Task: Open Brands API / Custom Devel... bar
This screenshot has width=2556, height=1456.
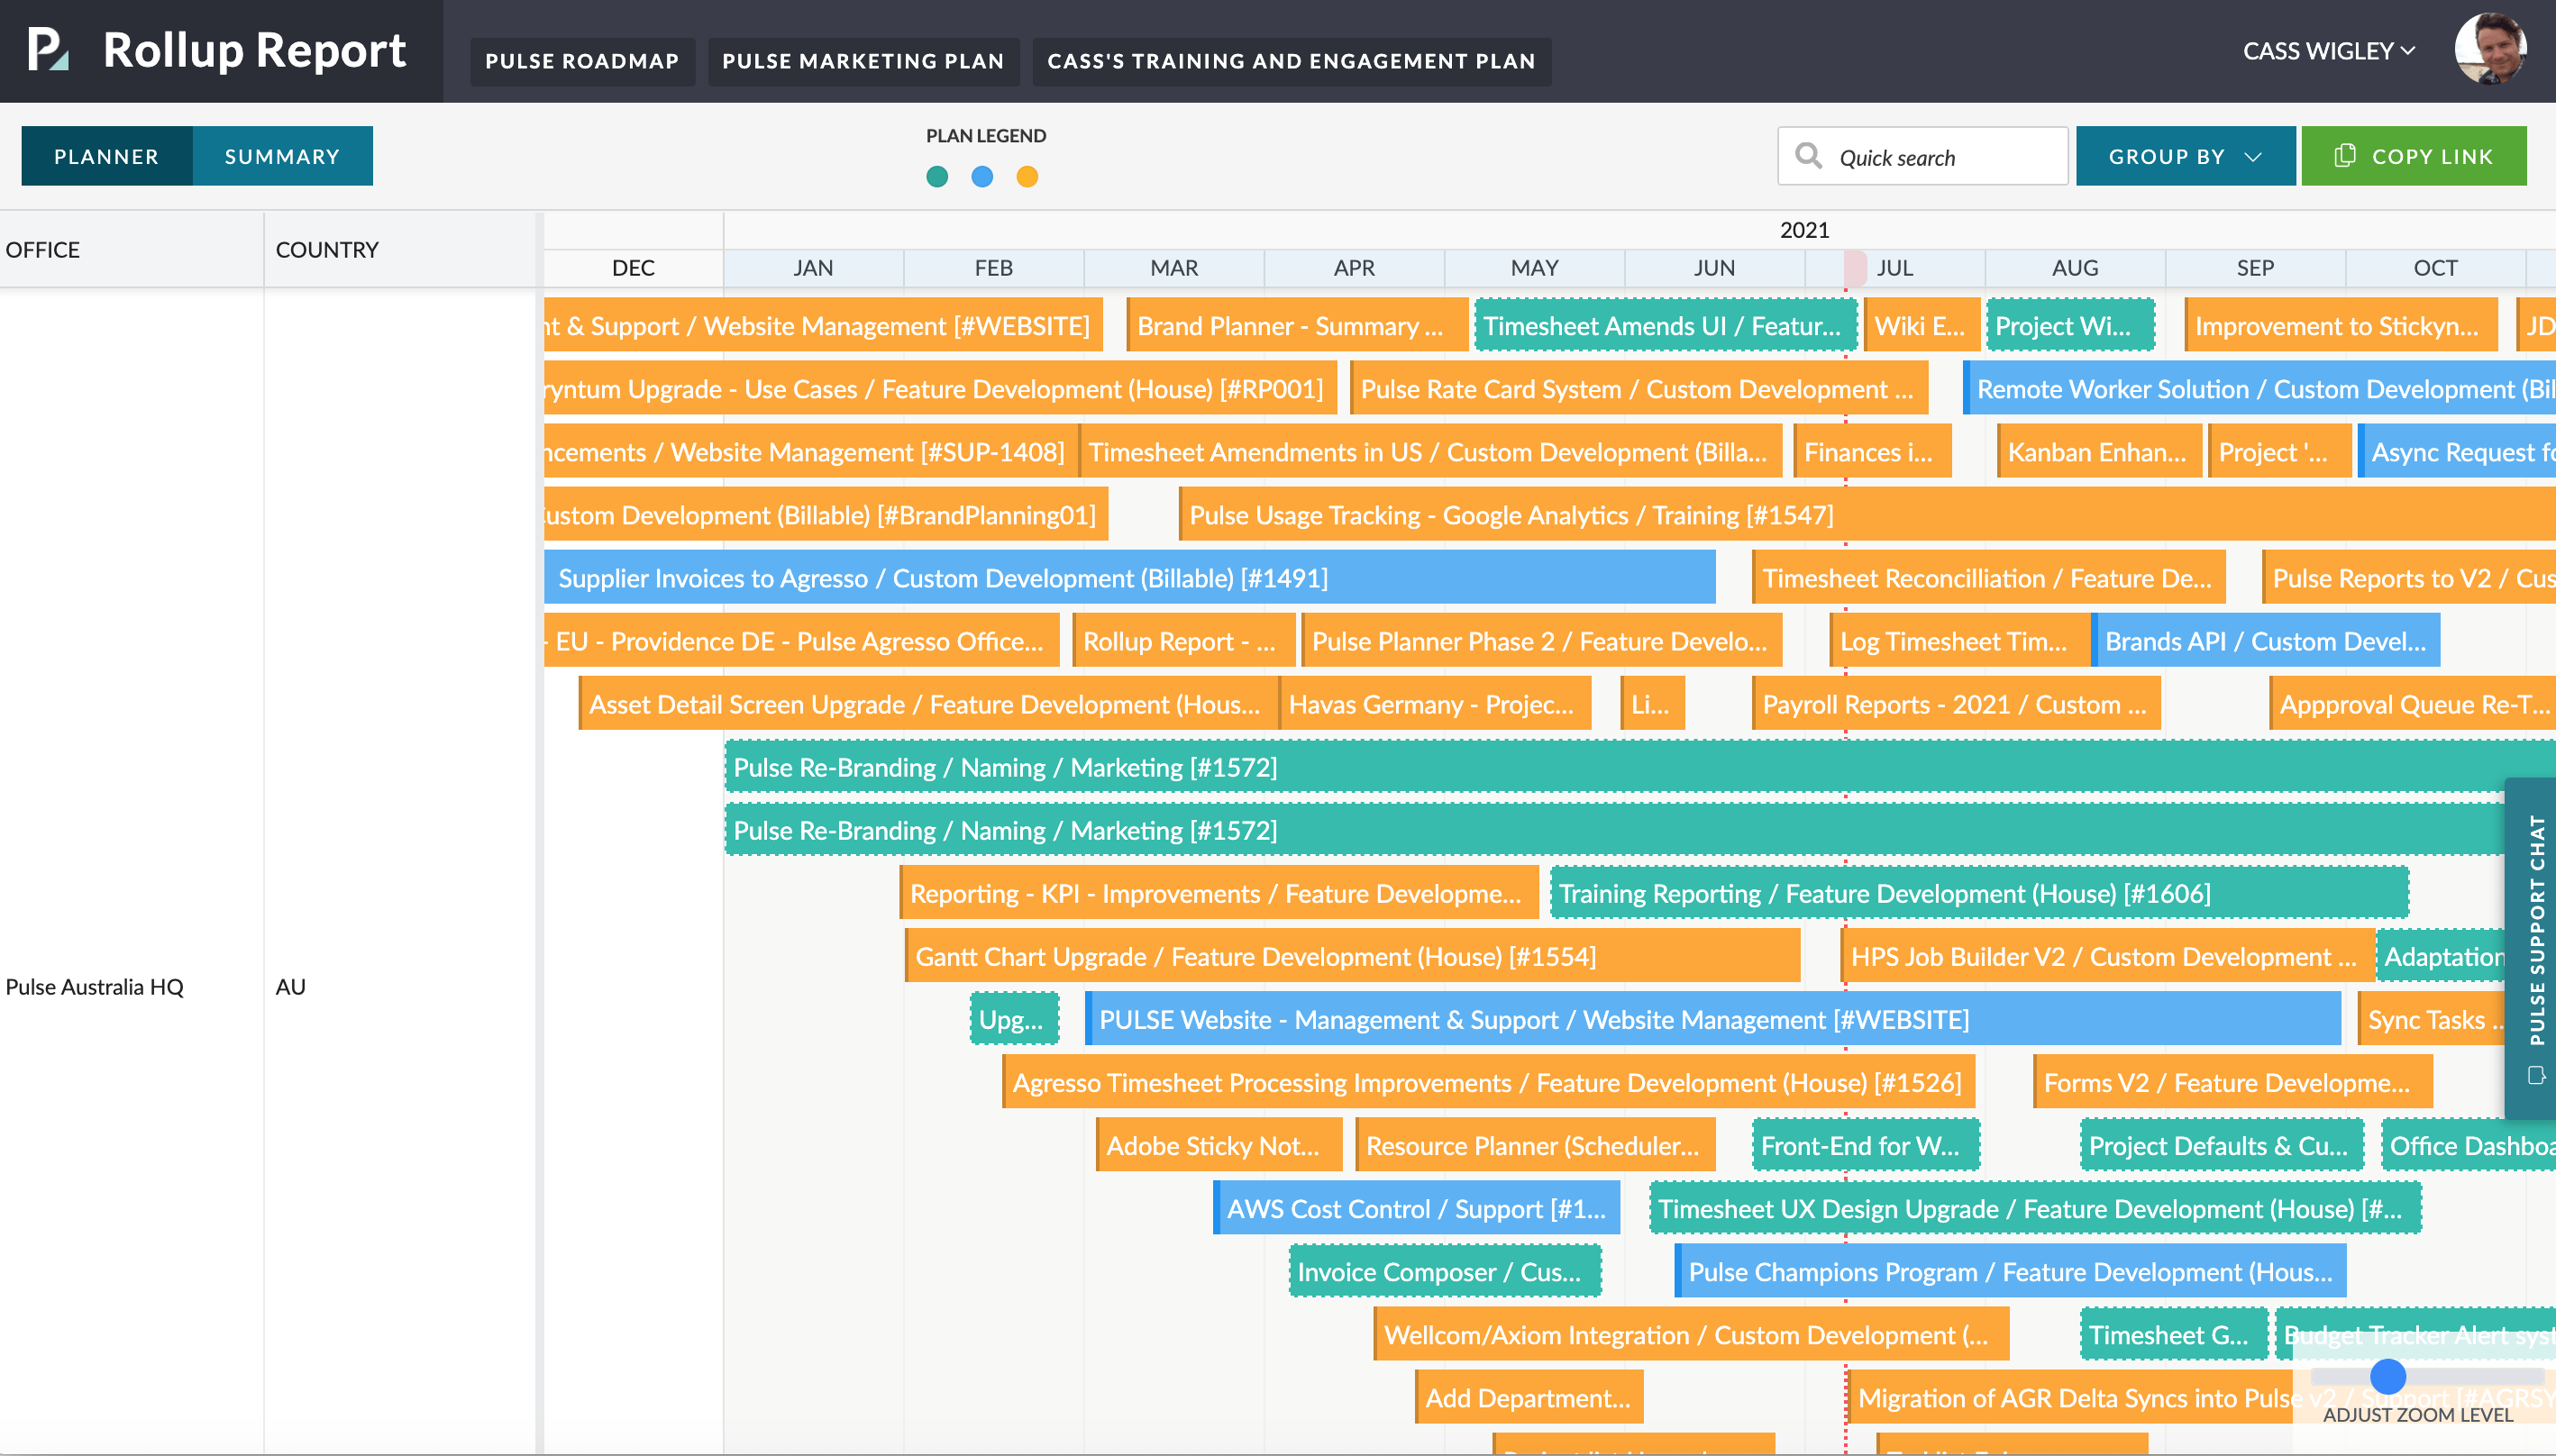Action: point(2268,641)
